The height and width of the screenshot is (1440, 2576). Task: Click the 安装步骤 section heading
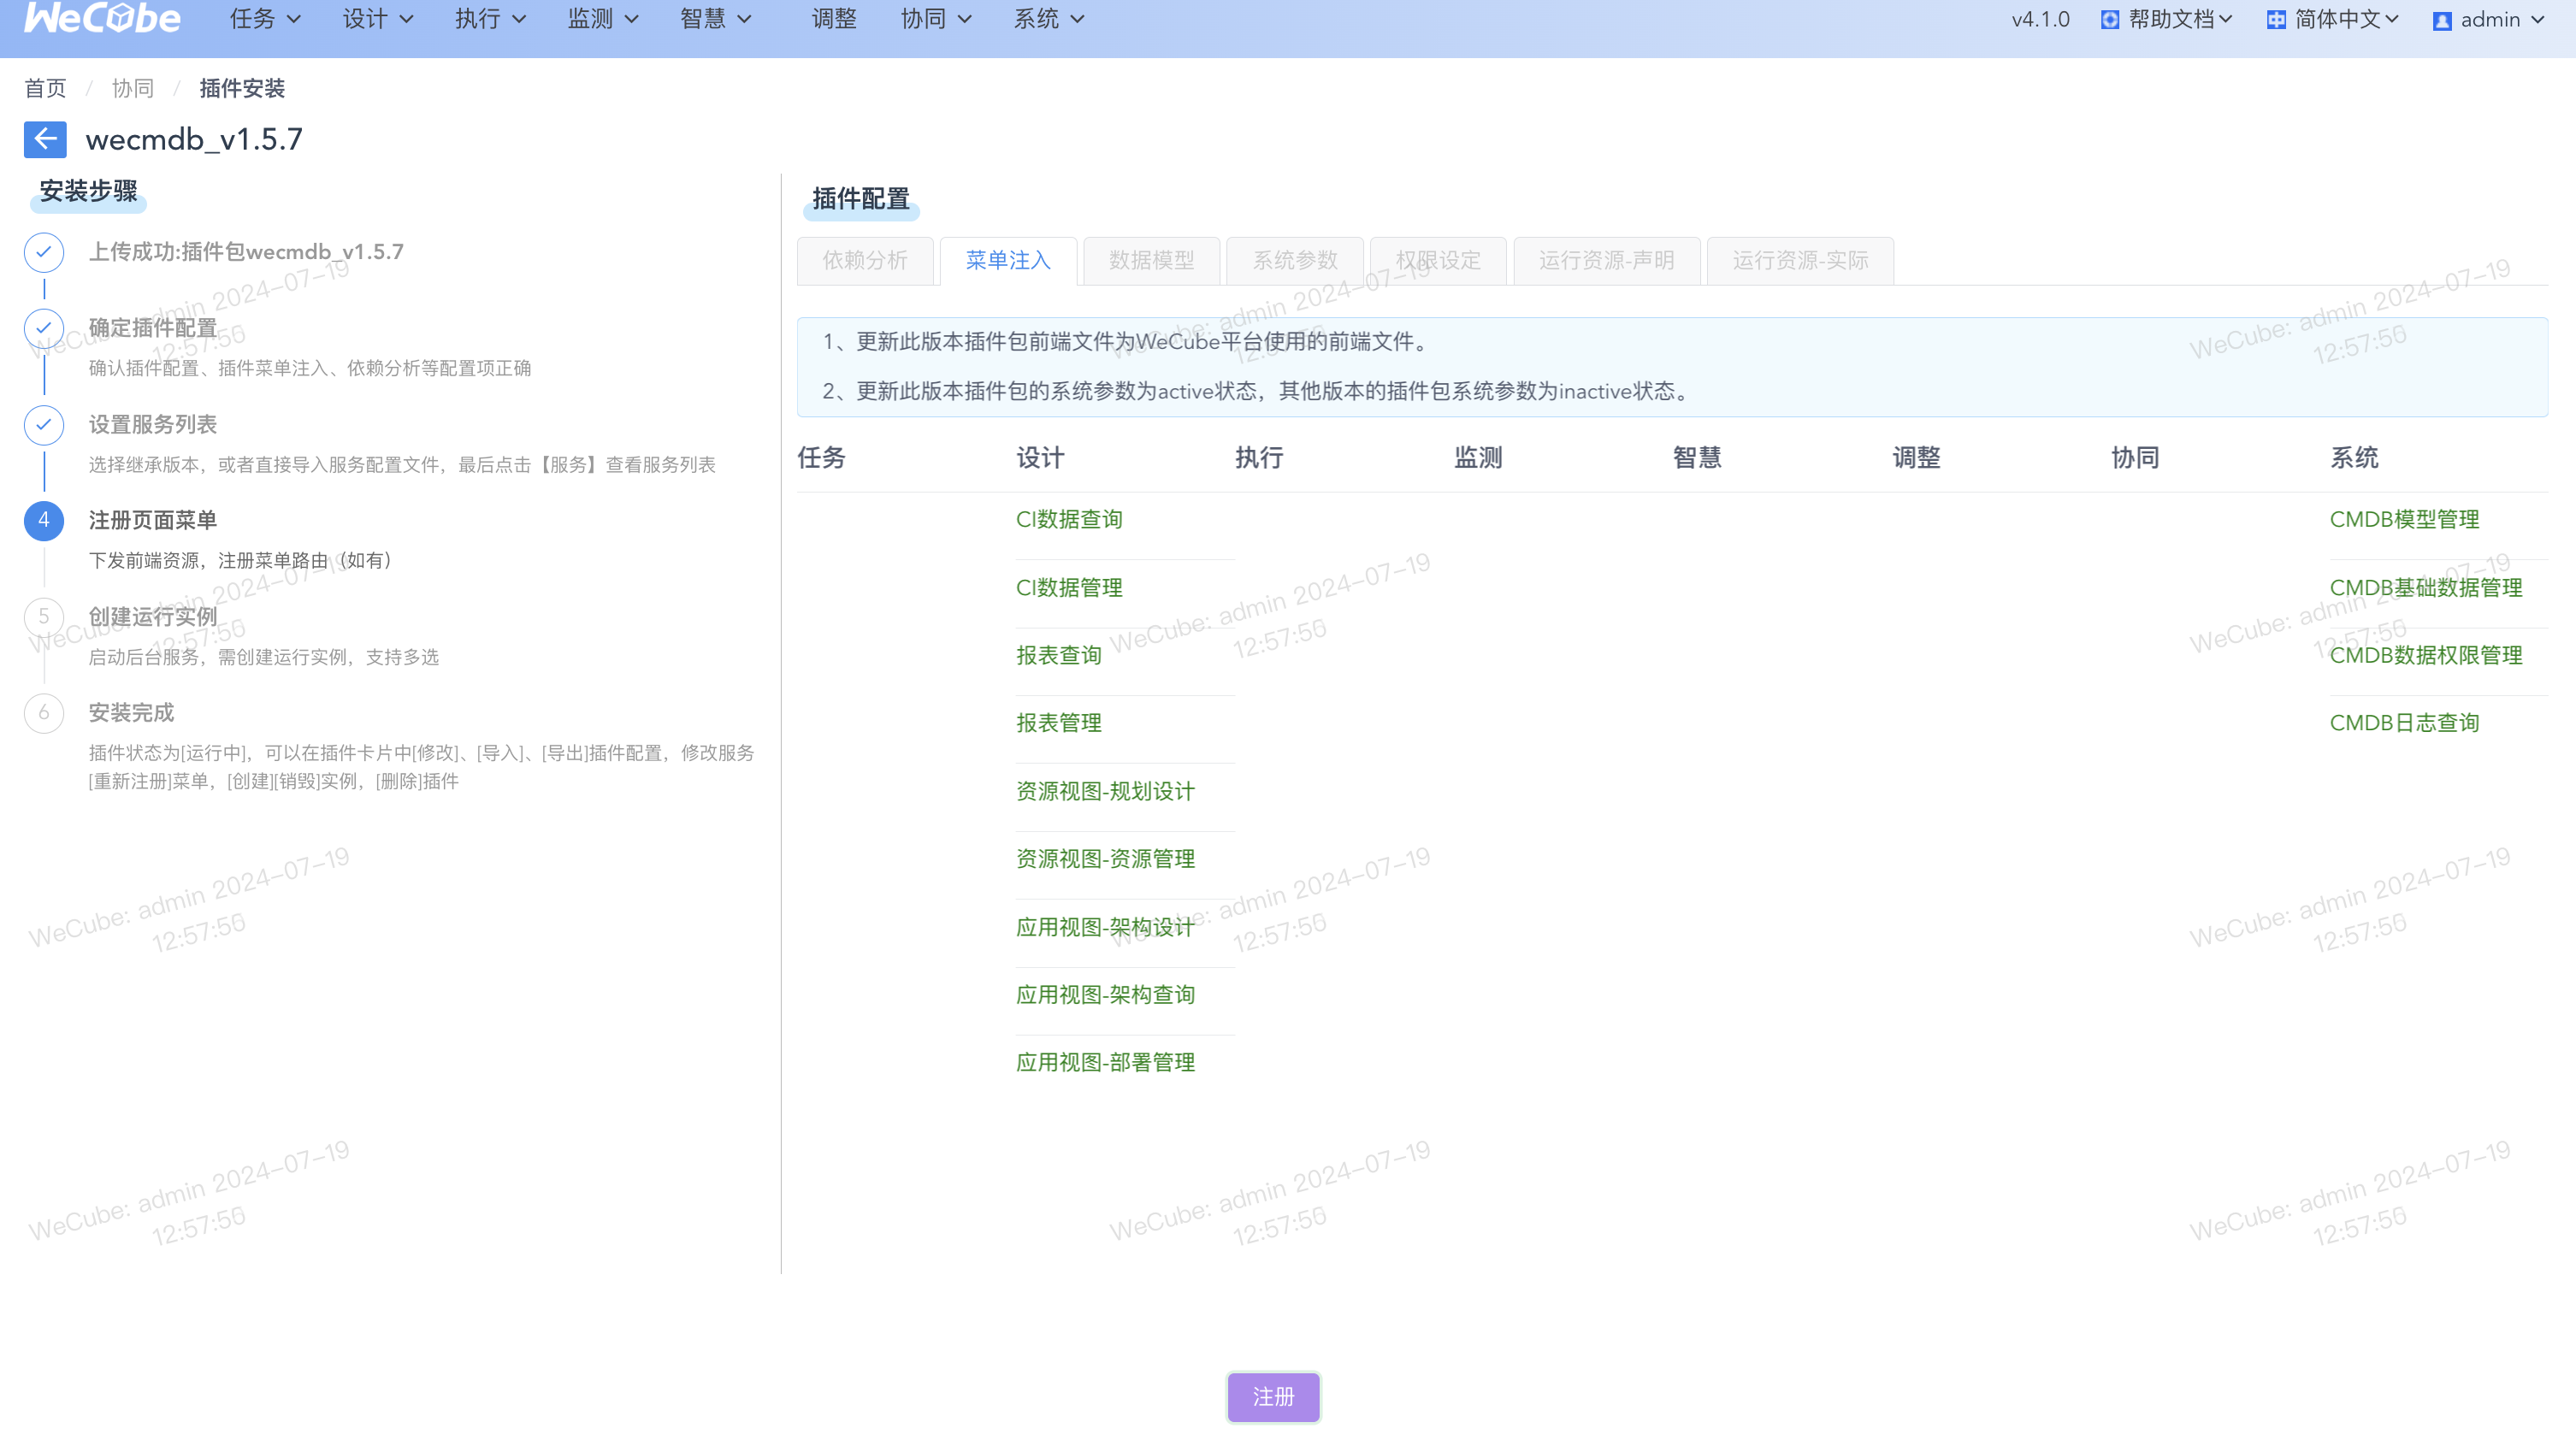pos(88,191)
